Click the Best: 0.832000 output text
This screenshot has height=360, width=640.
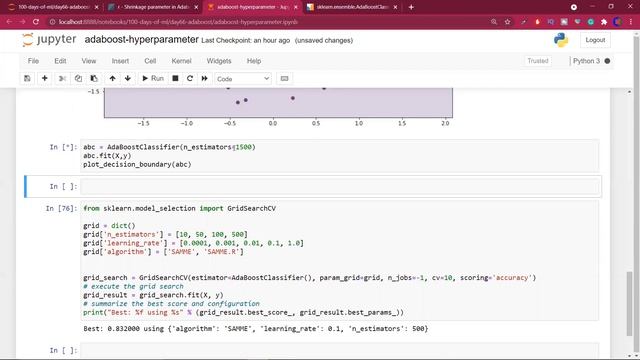click(256, 329)
